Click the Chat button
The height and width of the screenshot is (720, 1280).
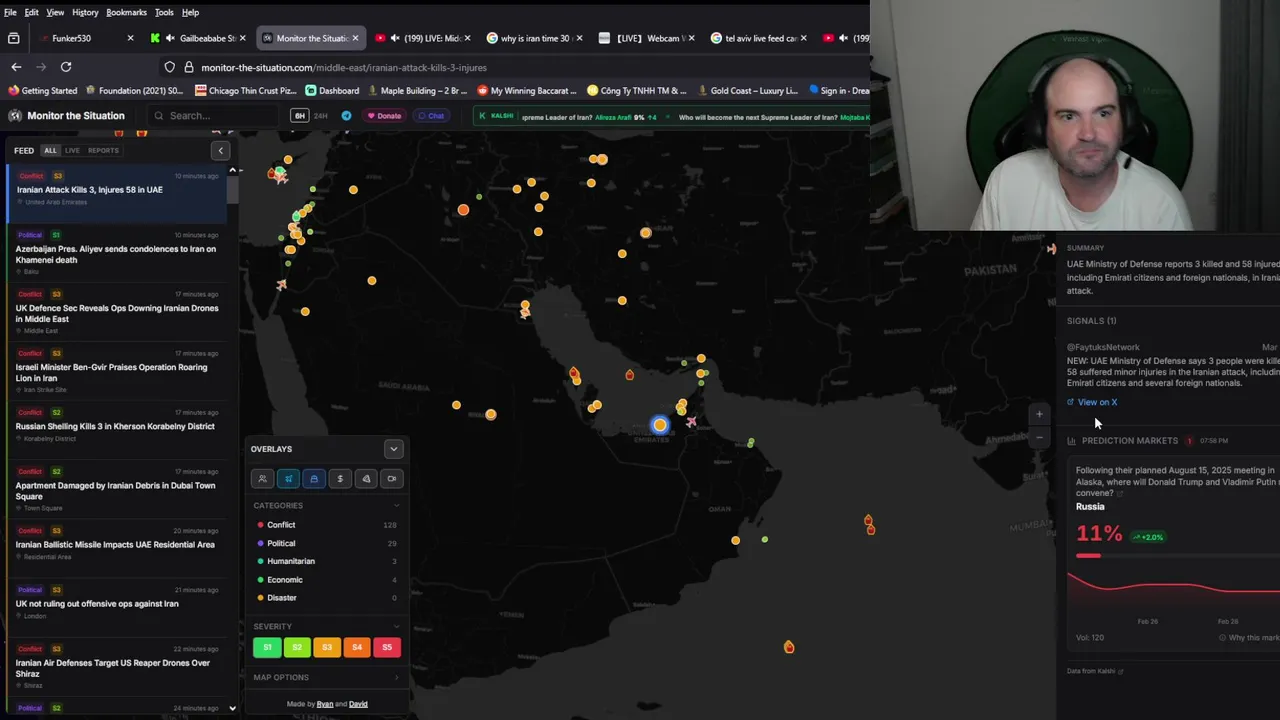[432, 116]
